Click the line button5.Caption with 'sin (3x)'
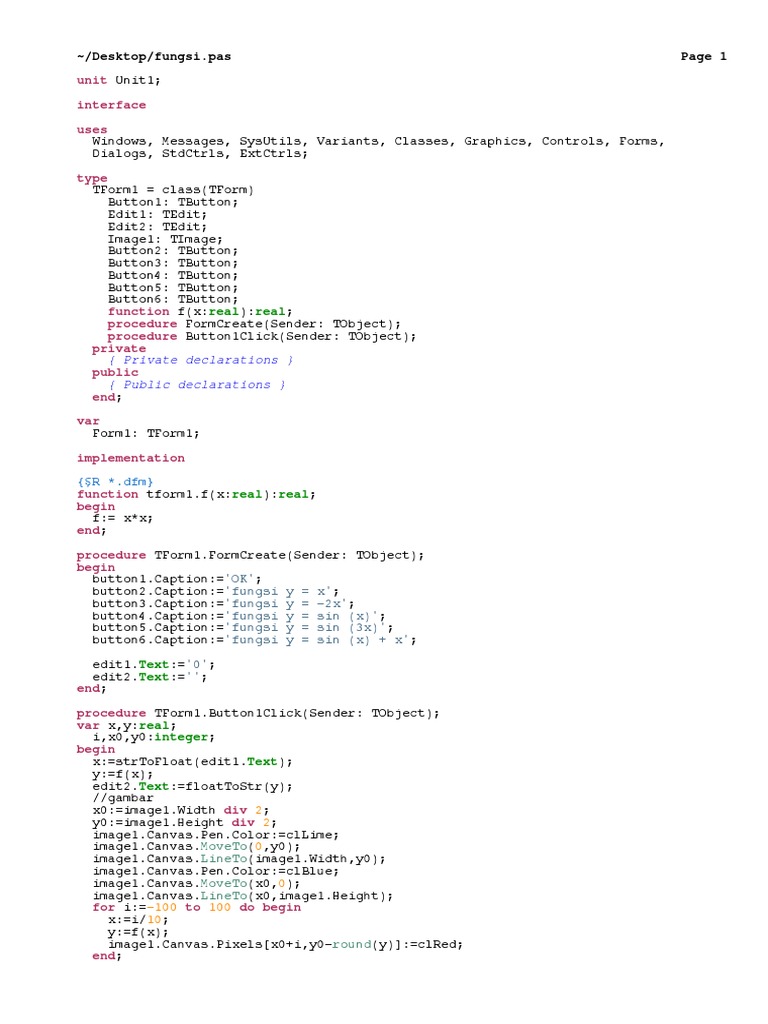This screenshot has height=1024, width=768. click(x=242, y=628)
